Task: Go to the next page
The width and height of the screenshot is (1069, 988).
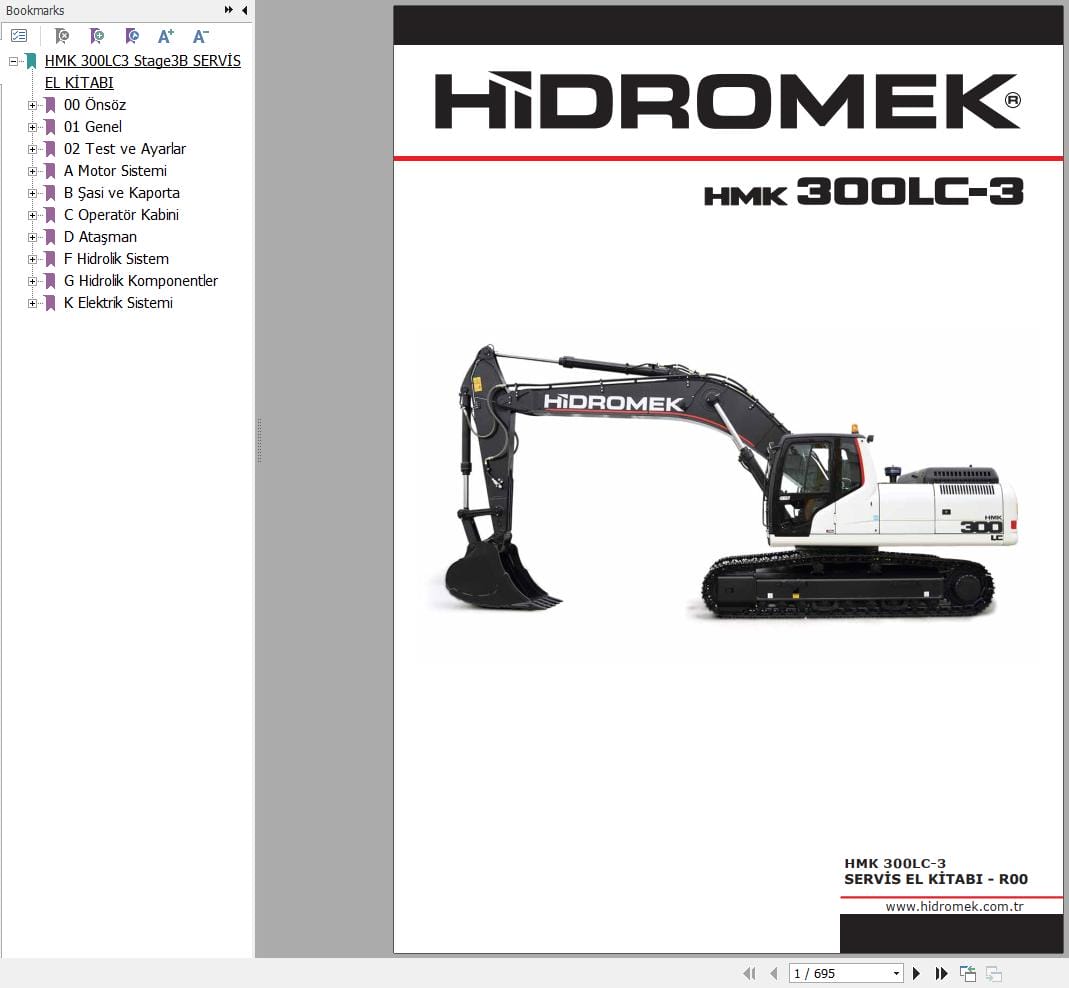Action: click(917, 973)
